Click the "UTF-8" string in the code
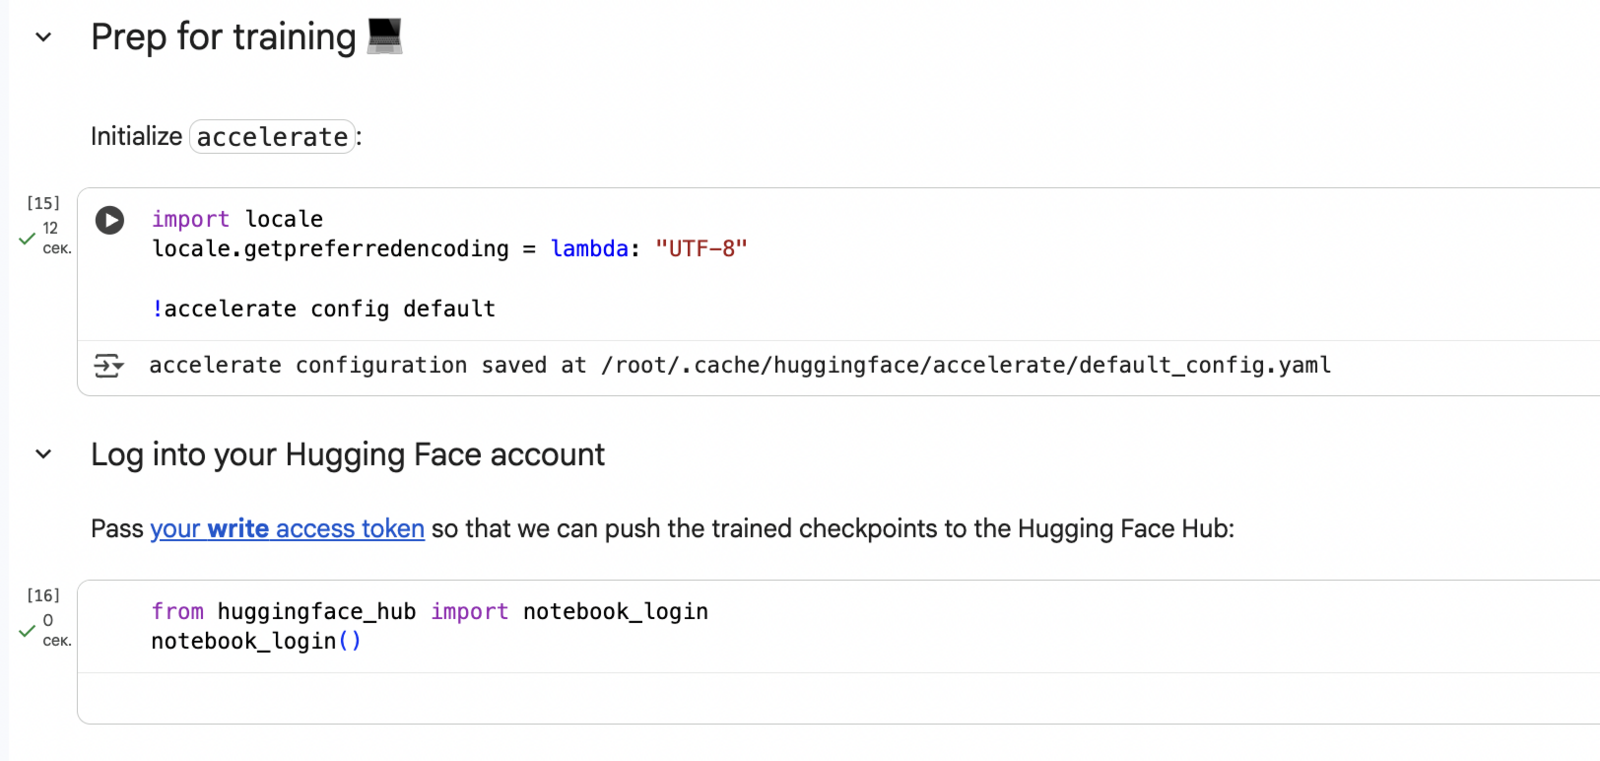1600x761 pixels. click(x=701, y=249)
